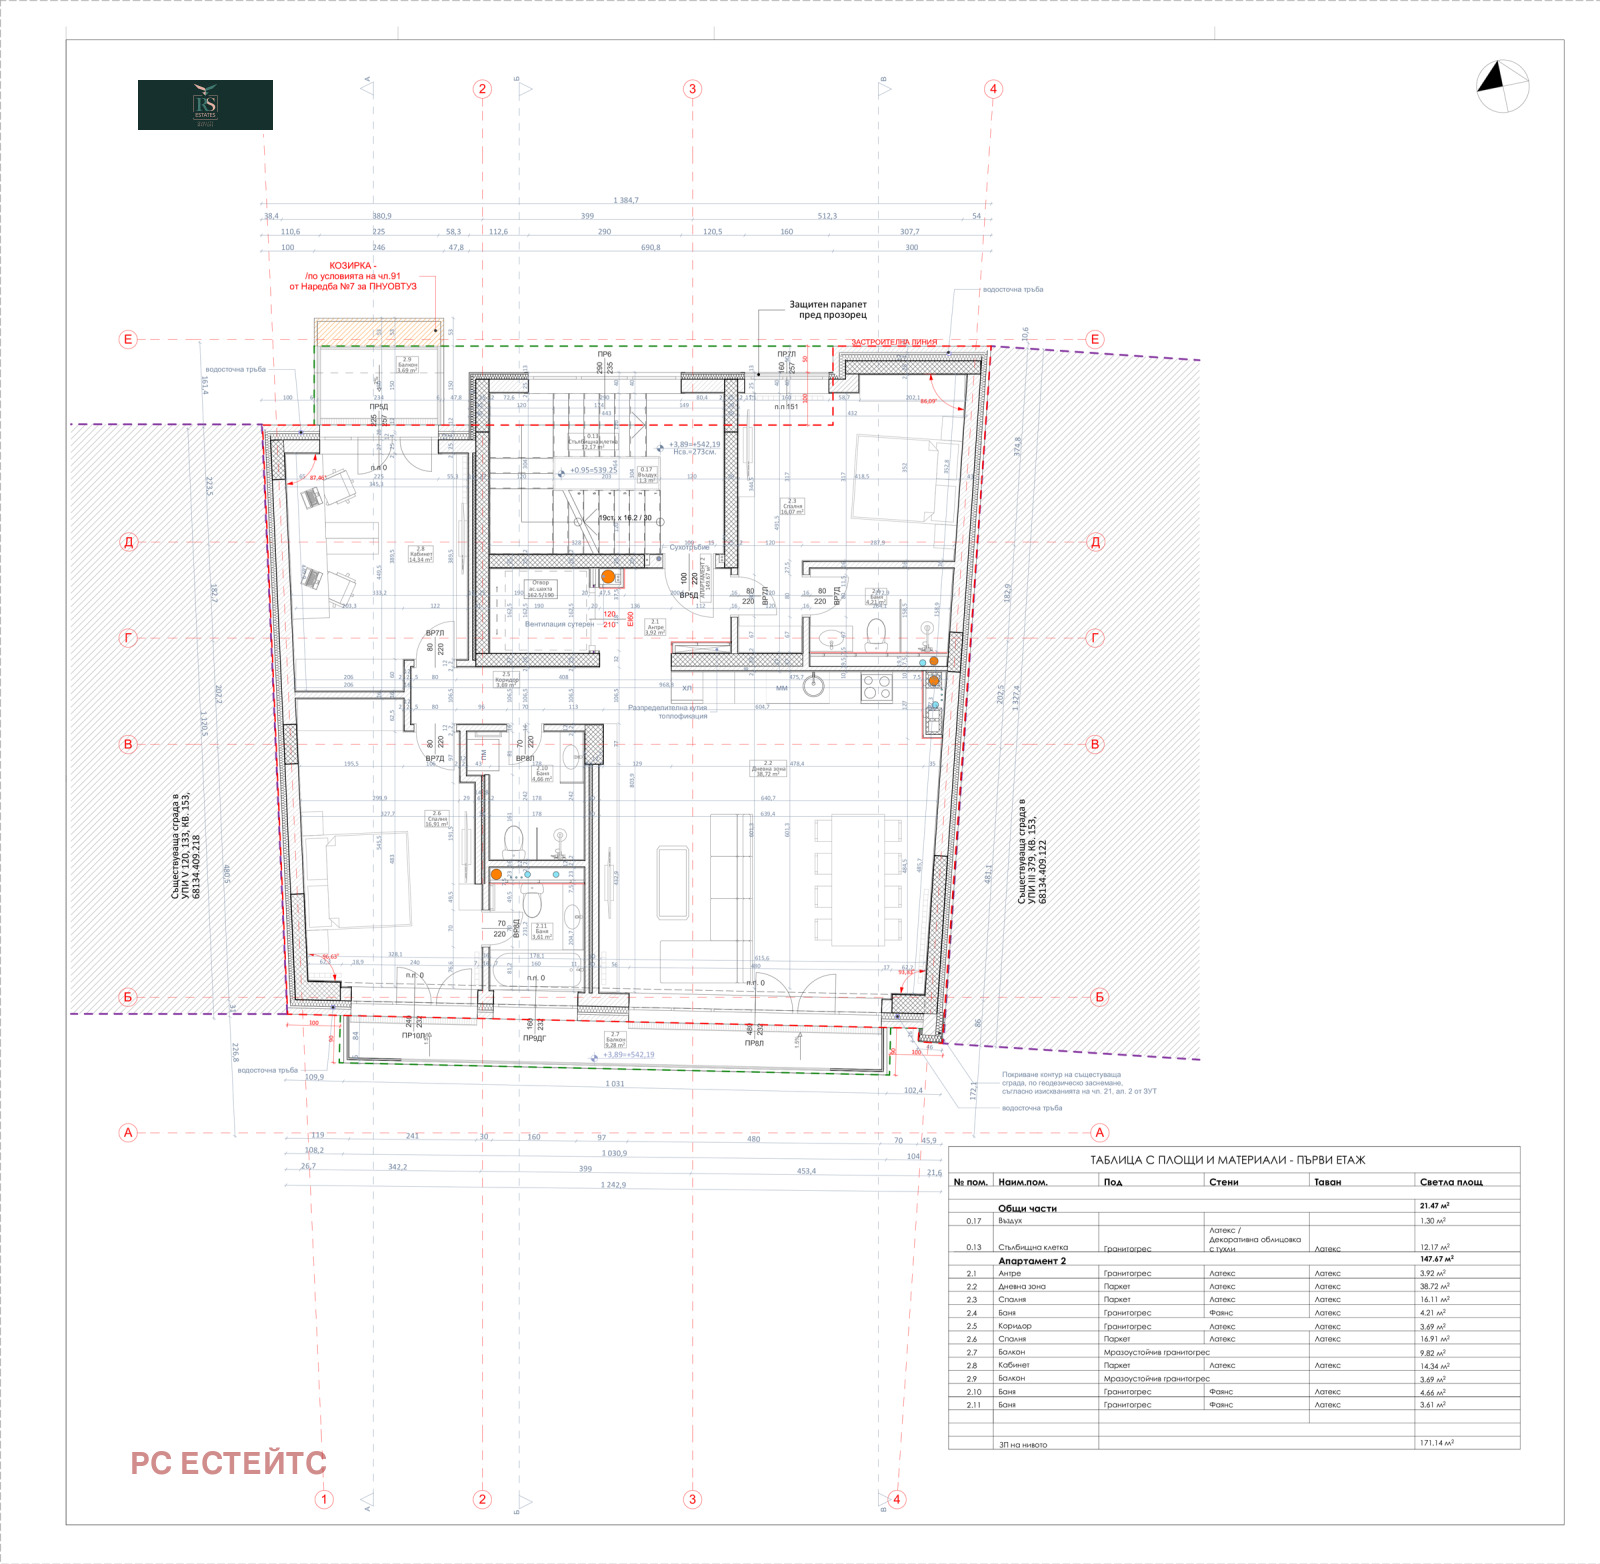This screenshot has height=1564, width=1600.
Task: Click the round kitchen sink symbol
Action: click(814, 685)
